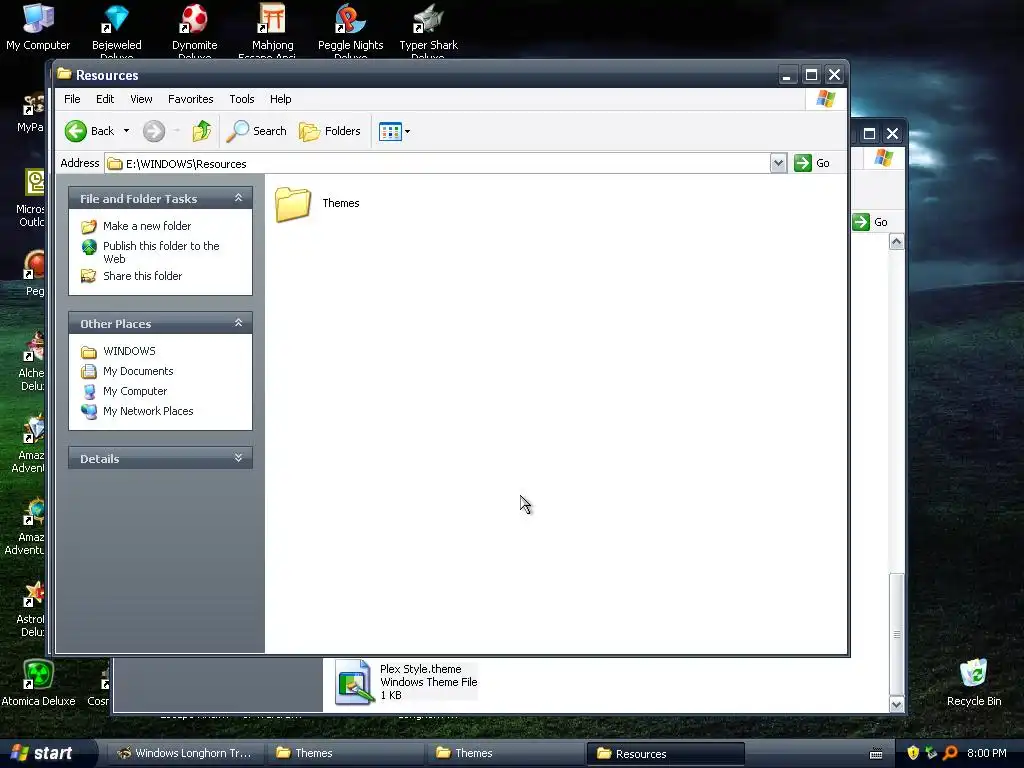Click scroll down arrow in background window

897,705
